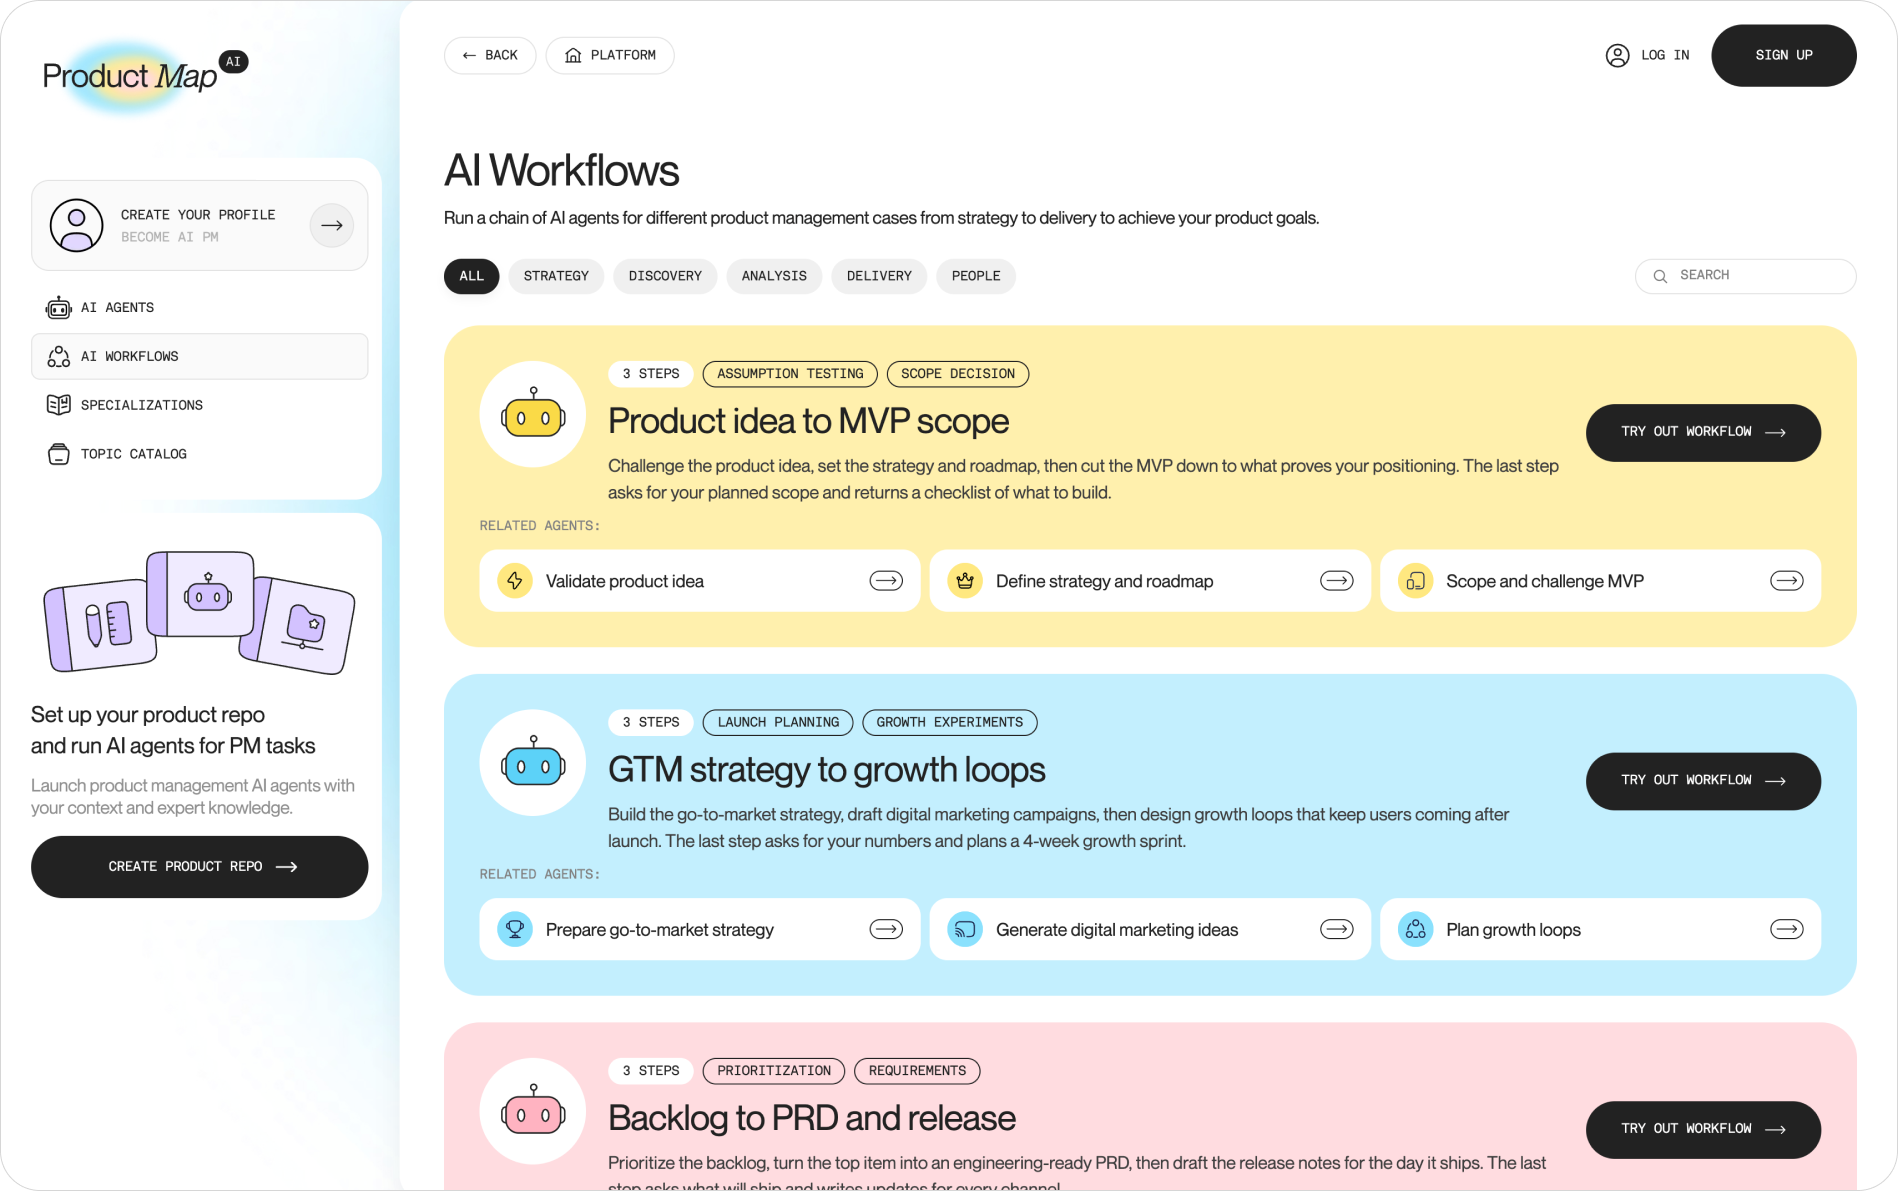Open the Generate digital marketing ideas arrow
1898x1191 pixels.
[x=1337, y=930]
